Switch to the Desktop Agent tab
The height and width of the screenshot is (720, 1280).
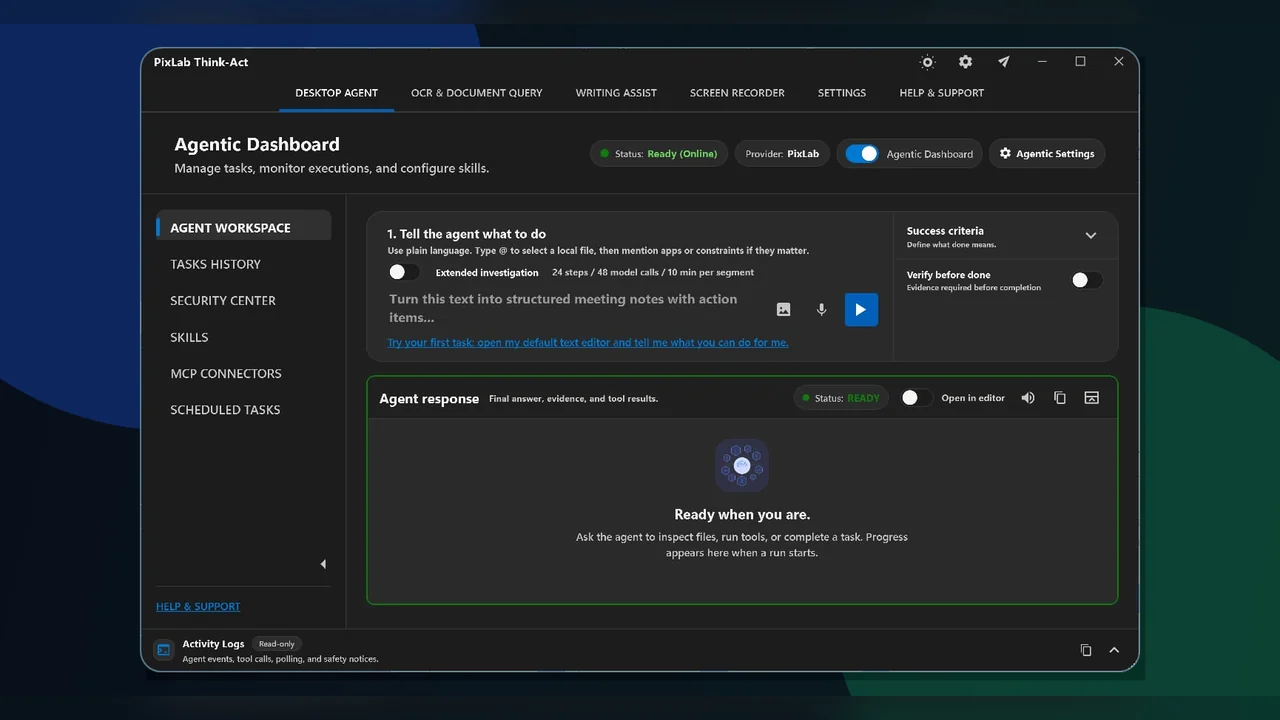336,93
